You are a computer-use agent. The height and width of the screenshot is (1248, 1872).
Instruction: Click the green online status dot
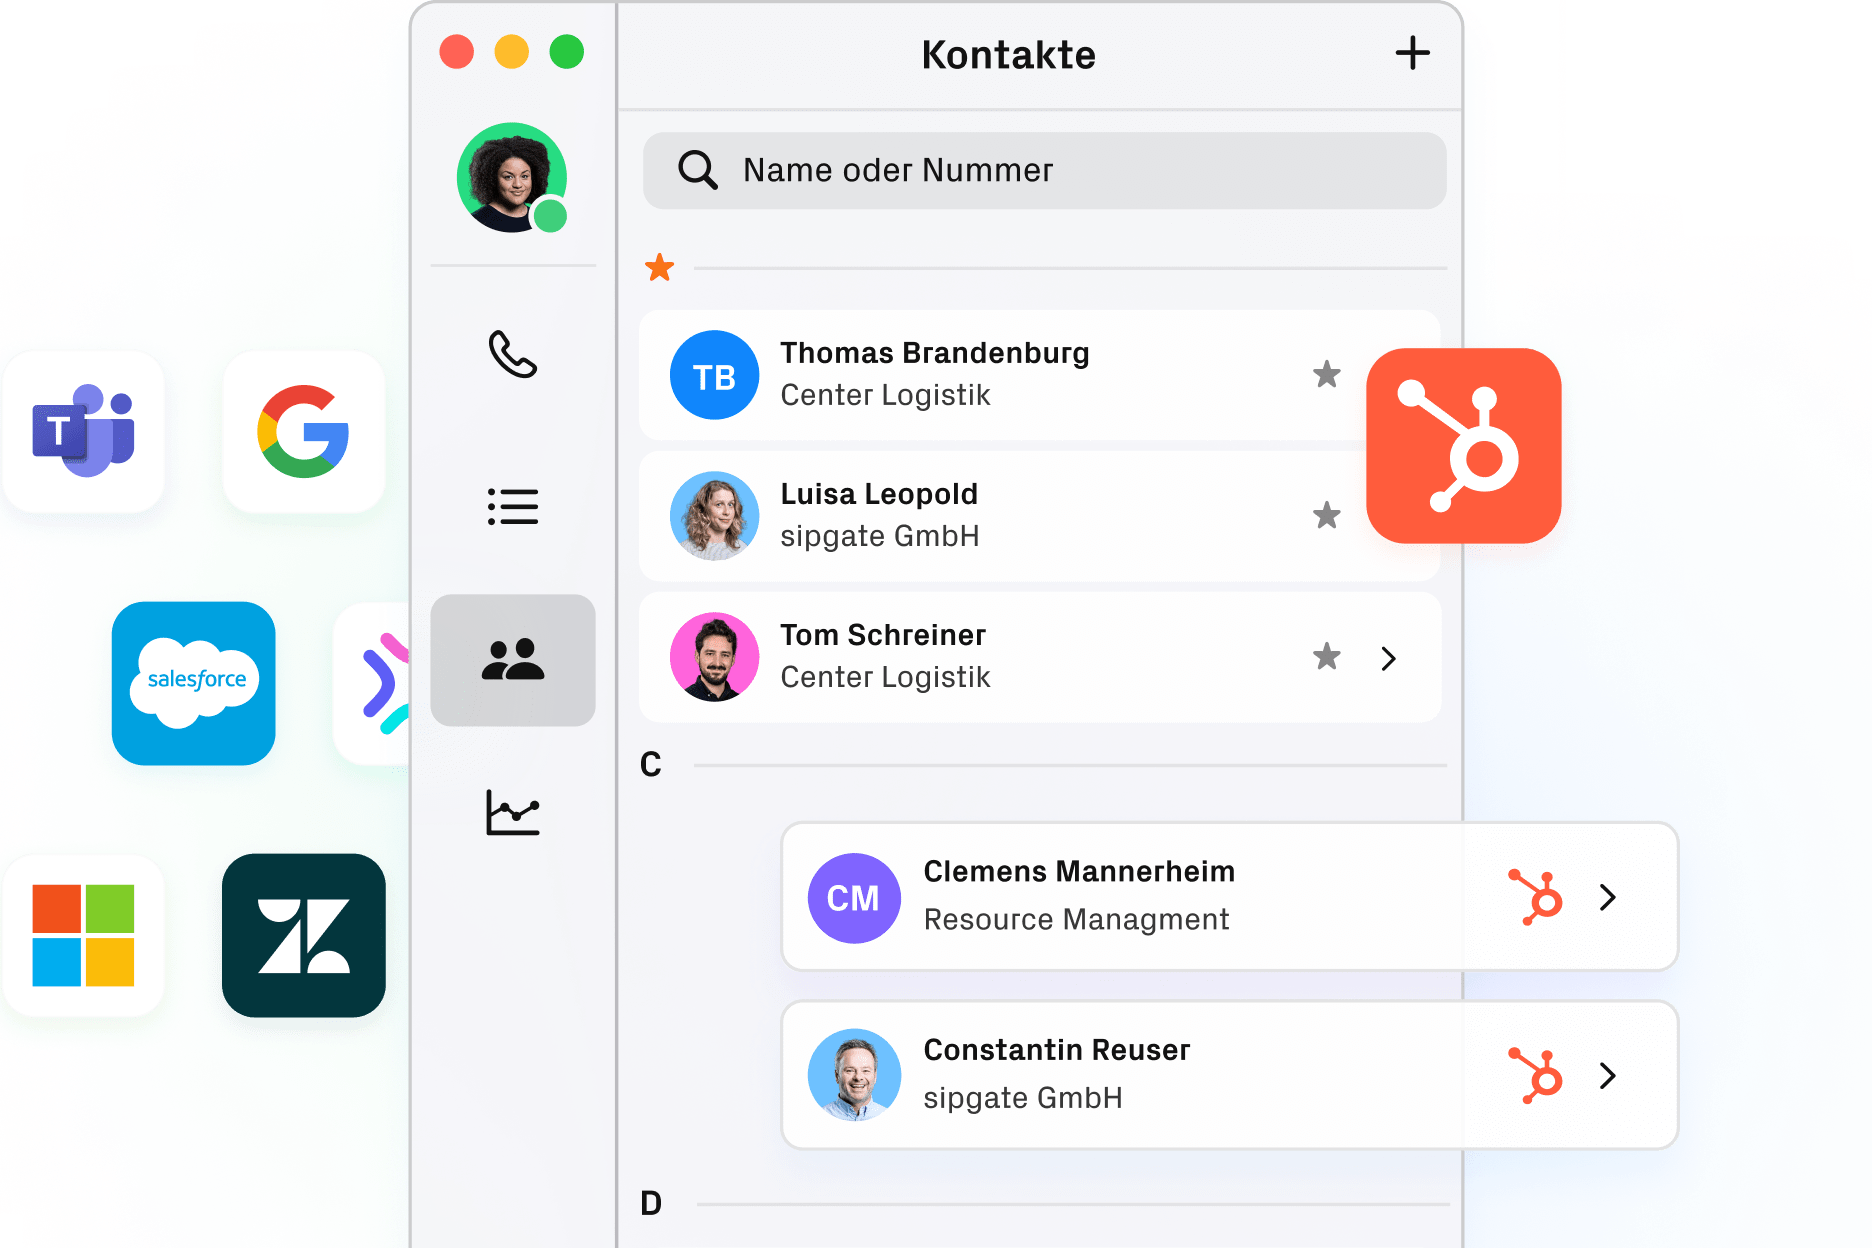tap(550, 215)
